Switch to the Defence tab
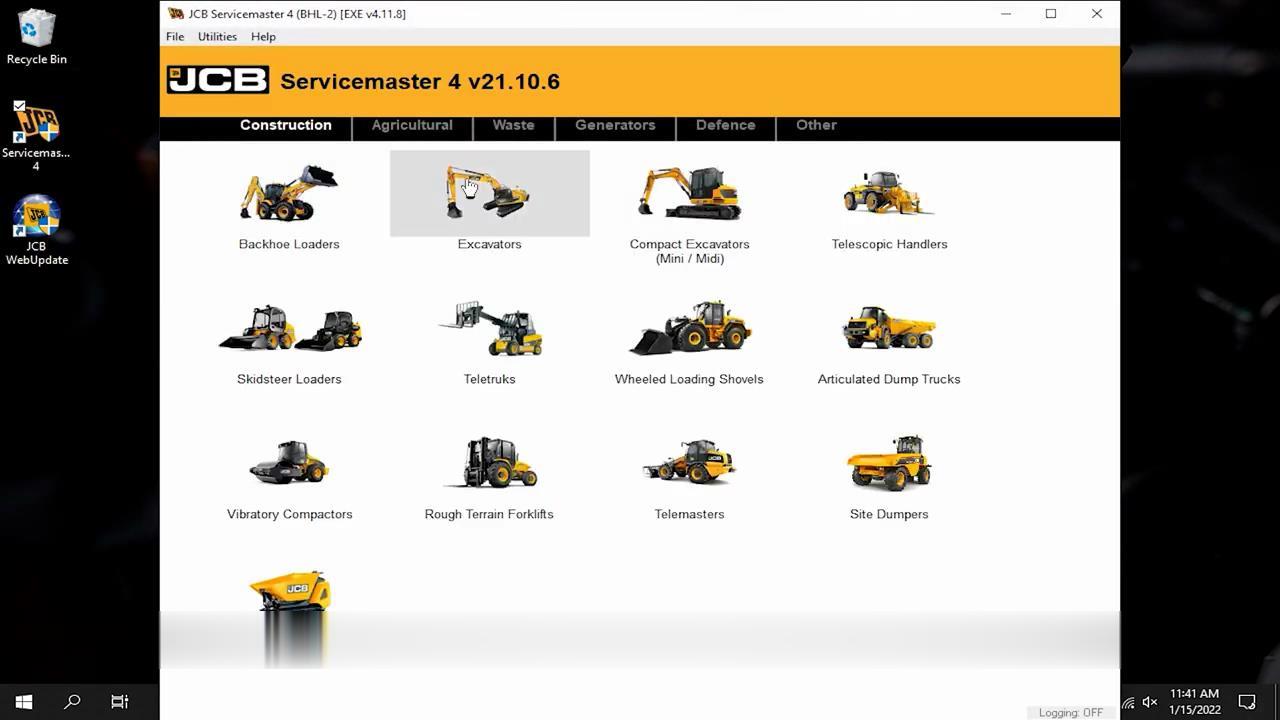1280x720 pixels. click(x=725, y=125)
